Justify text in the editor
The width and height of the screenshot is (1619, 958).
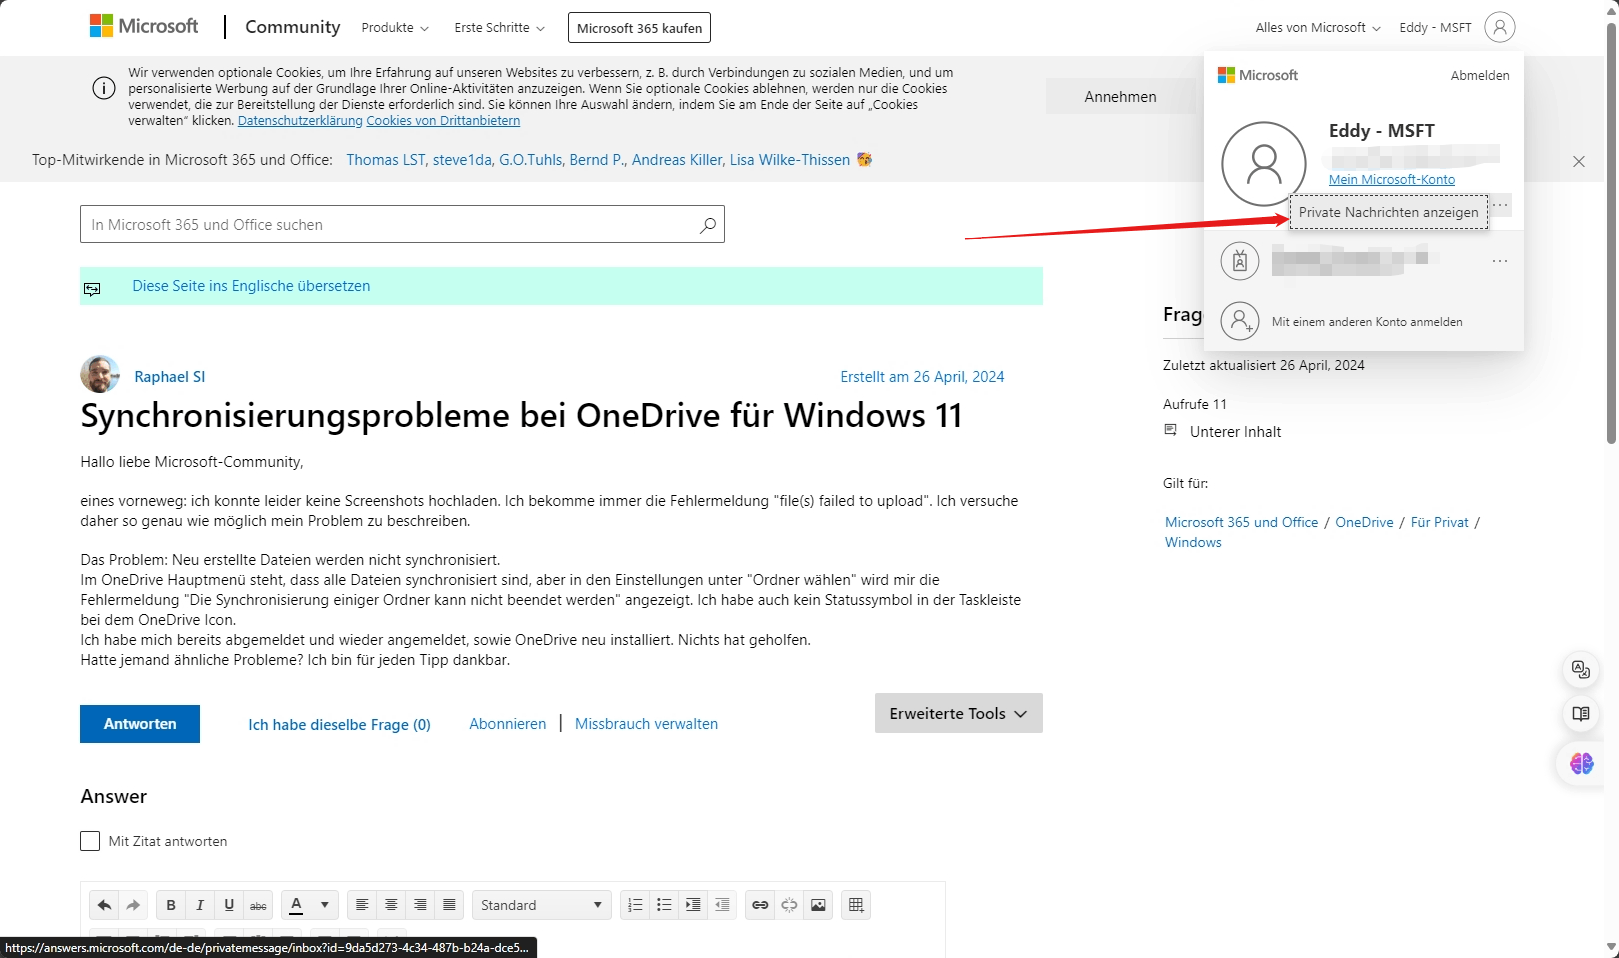coord(449,905)
